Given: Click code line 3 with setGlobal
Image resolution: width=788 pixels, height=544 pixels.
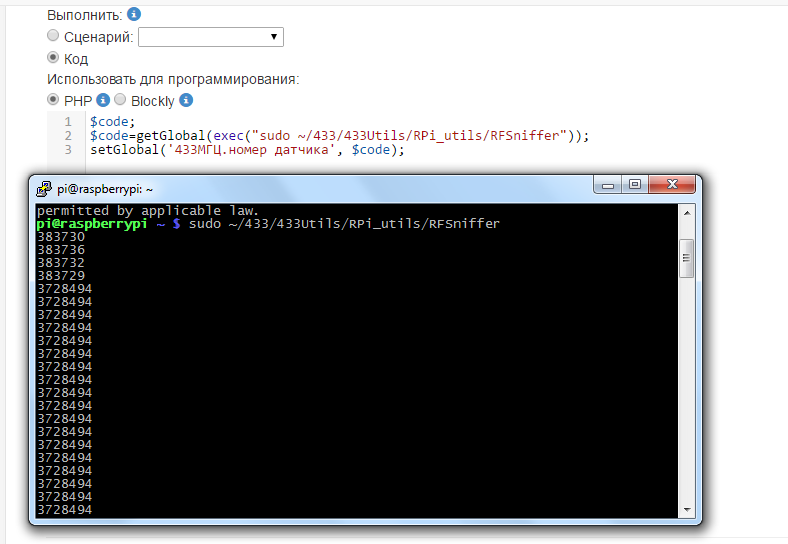Looking at the screenshot, I should pos(247,150).
